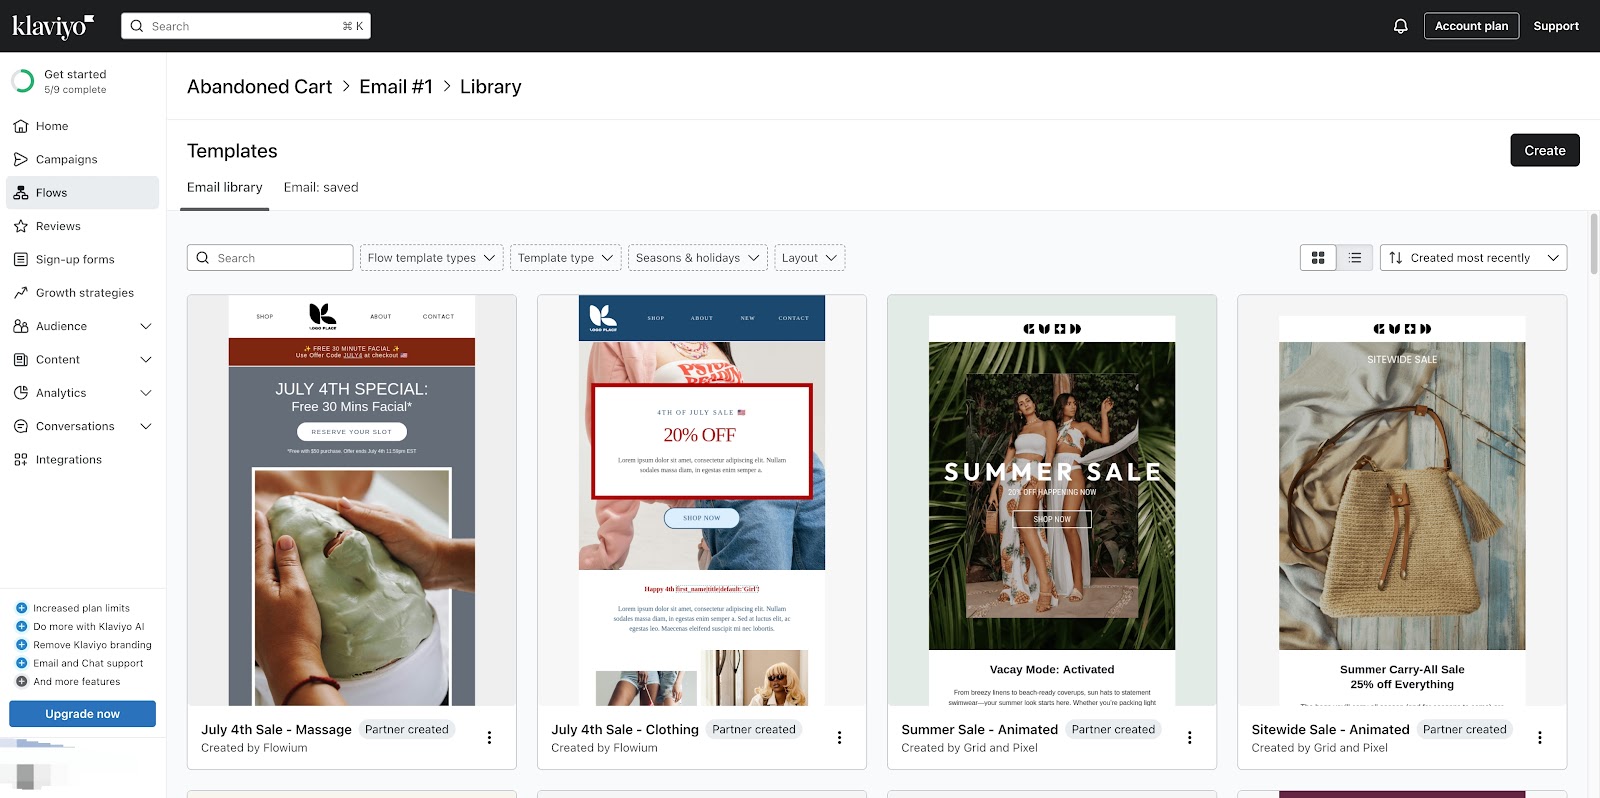Click the Conversations chat icon
The width and height of the screenshot is (1600, 798).
(x=21, y=426)
